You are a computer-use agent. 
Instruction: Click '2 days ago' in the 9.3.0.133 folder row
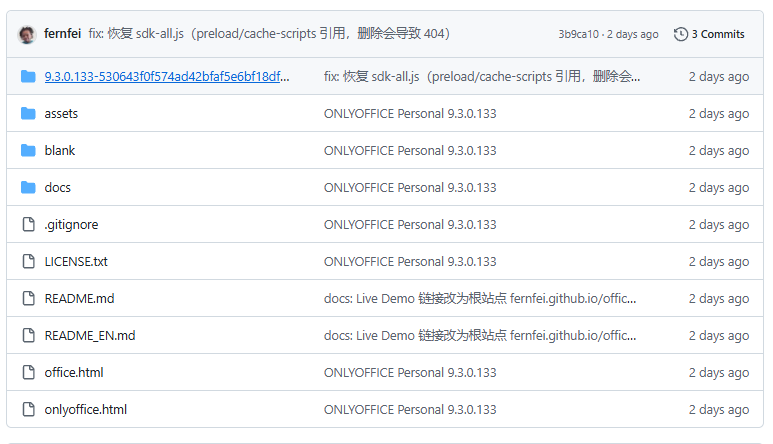click(x=719, y=76)
